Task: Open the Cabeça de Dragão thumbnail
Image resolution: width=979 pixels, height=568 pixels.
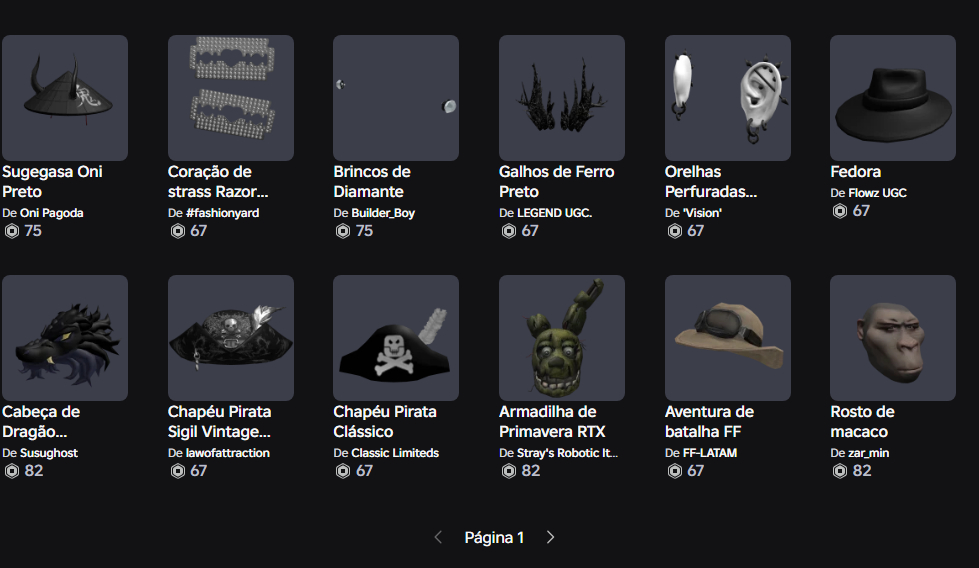Action: (65, 338)
